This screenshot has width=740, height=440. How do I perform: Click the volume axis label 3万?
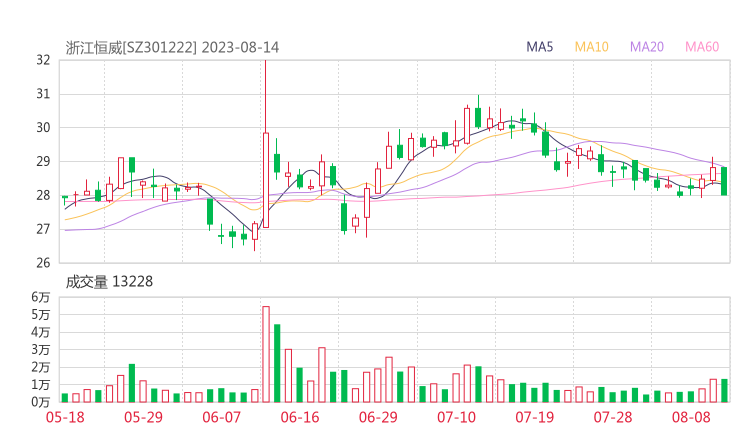pyautogui.click(x=41, y=350)
